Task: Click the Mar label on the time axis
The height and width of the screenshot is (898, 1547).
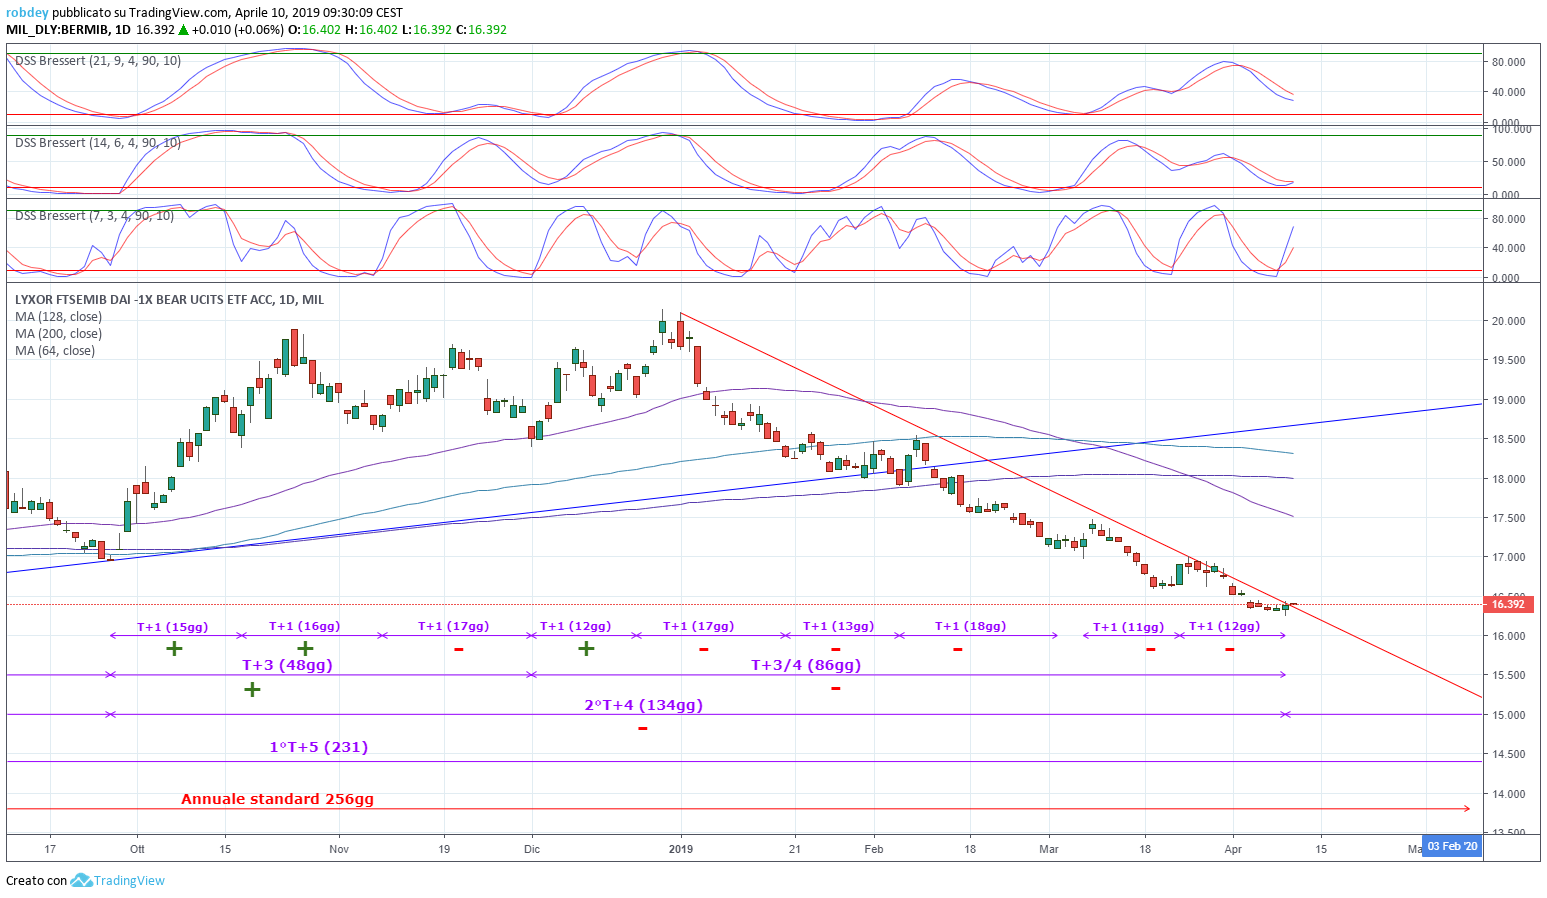Action: (x=1049, y=849)
